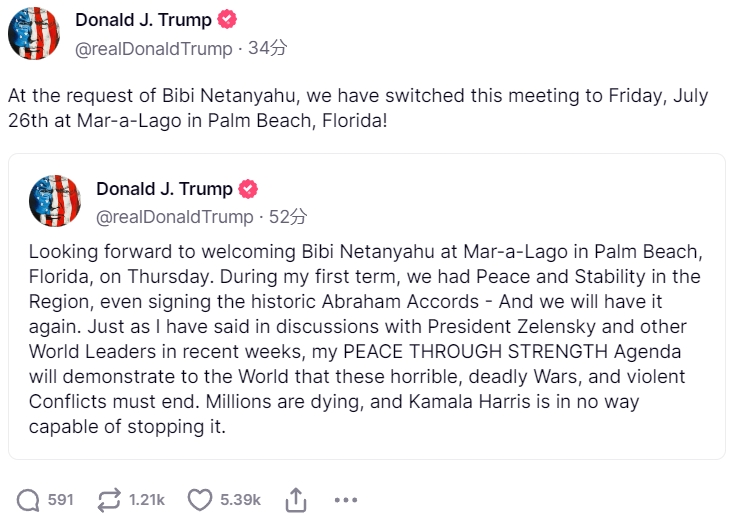Click the verified badge on the main post
This screenshot has height=519, width=732.
click(x=229, y=20)
